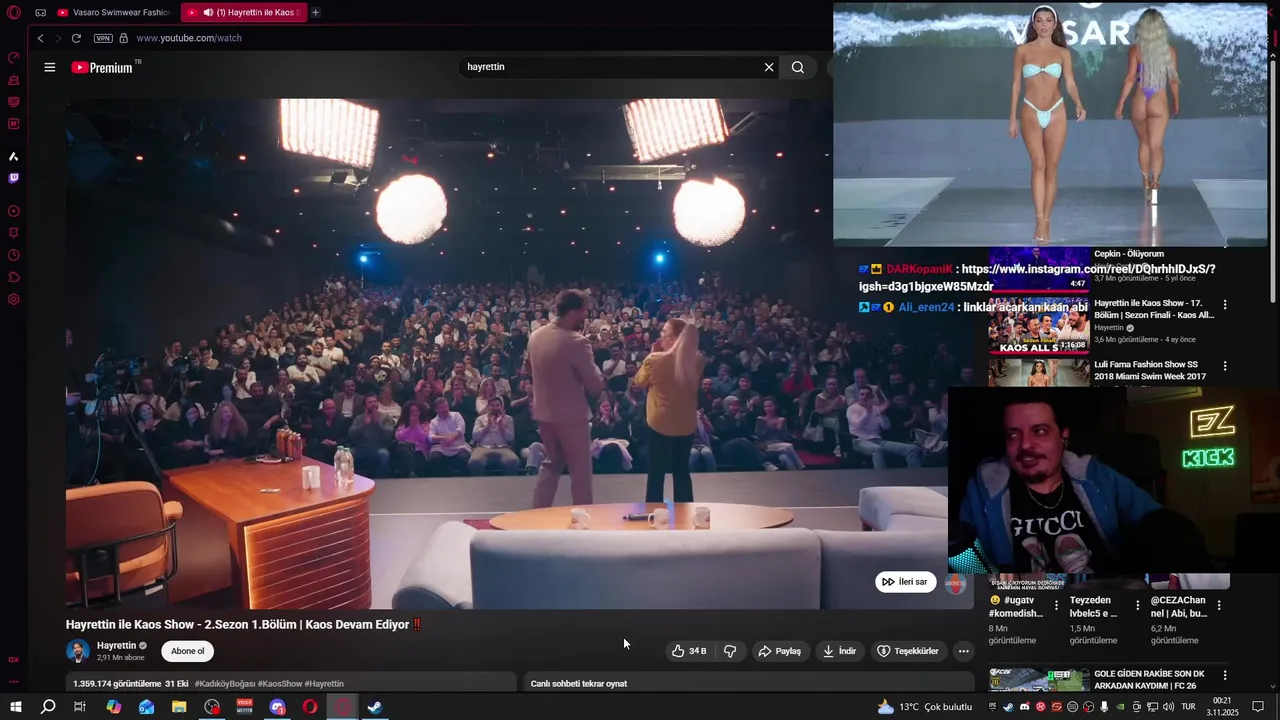Viewport: 1280px width, 720px height.
Task: Open File Explorer from taskbar
Action: (x=179, y=707)
